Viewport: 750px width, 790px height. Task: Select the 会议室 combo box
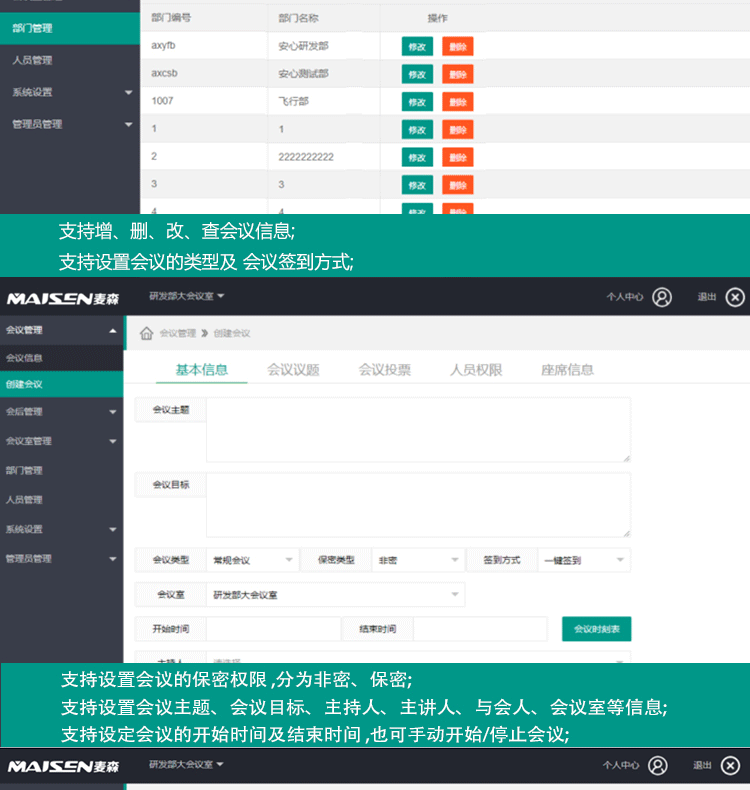(335, 594)
